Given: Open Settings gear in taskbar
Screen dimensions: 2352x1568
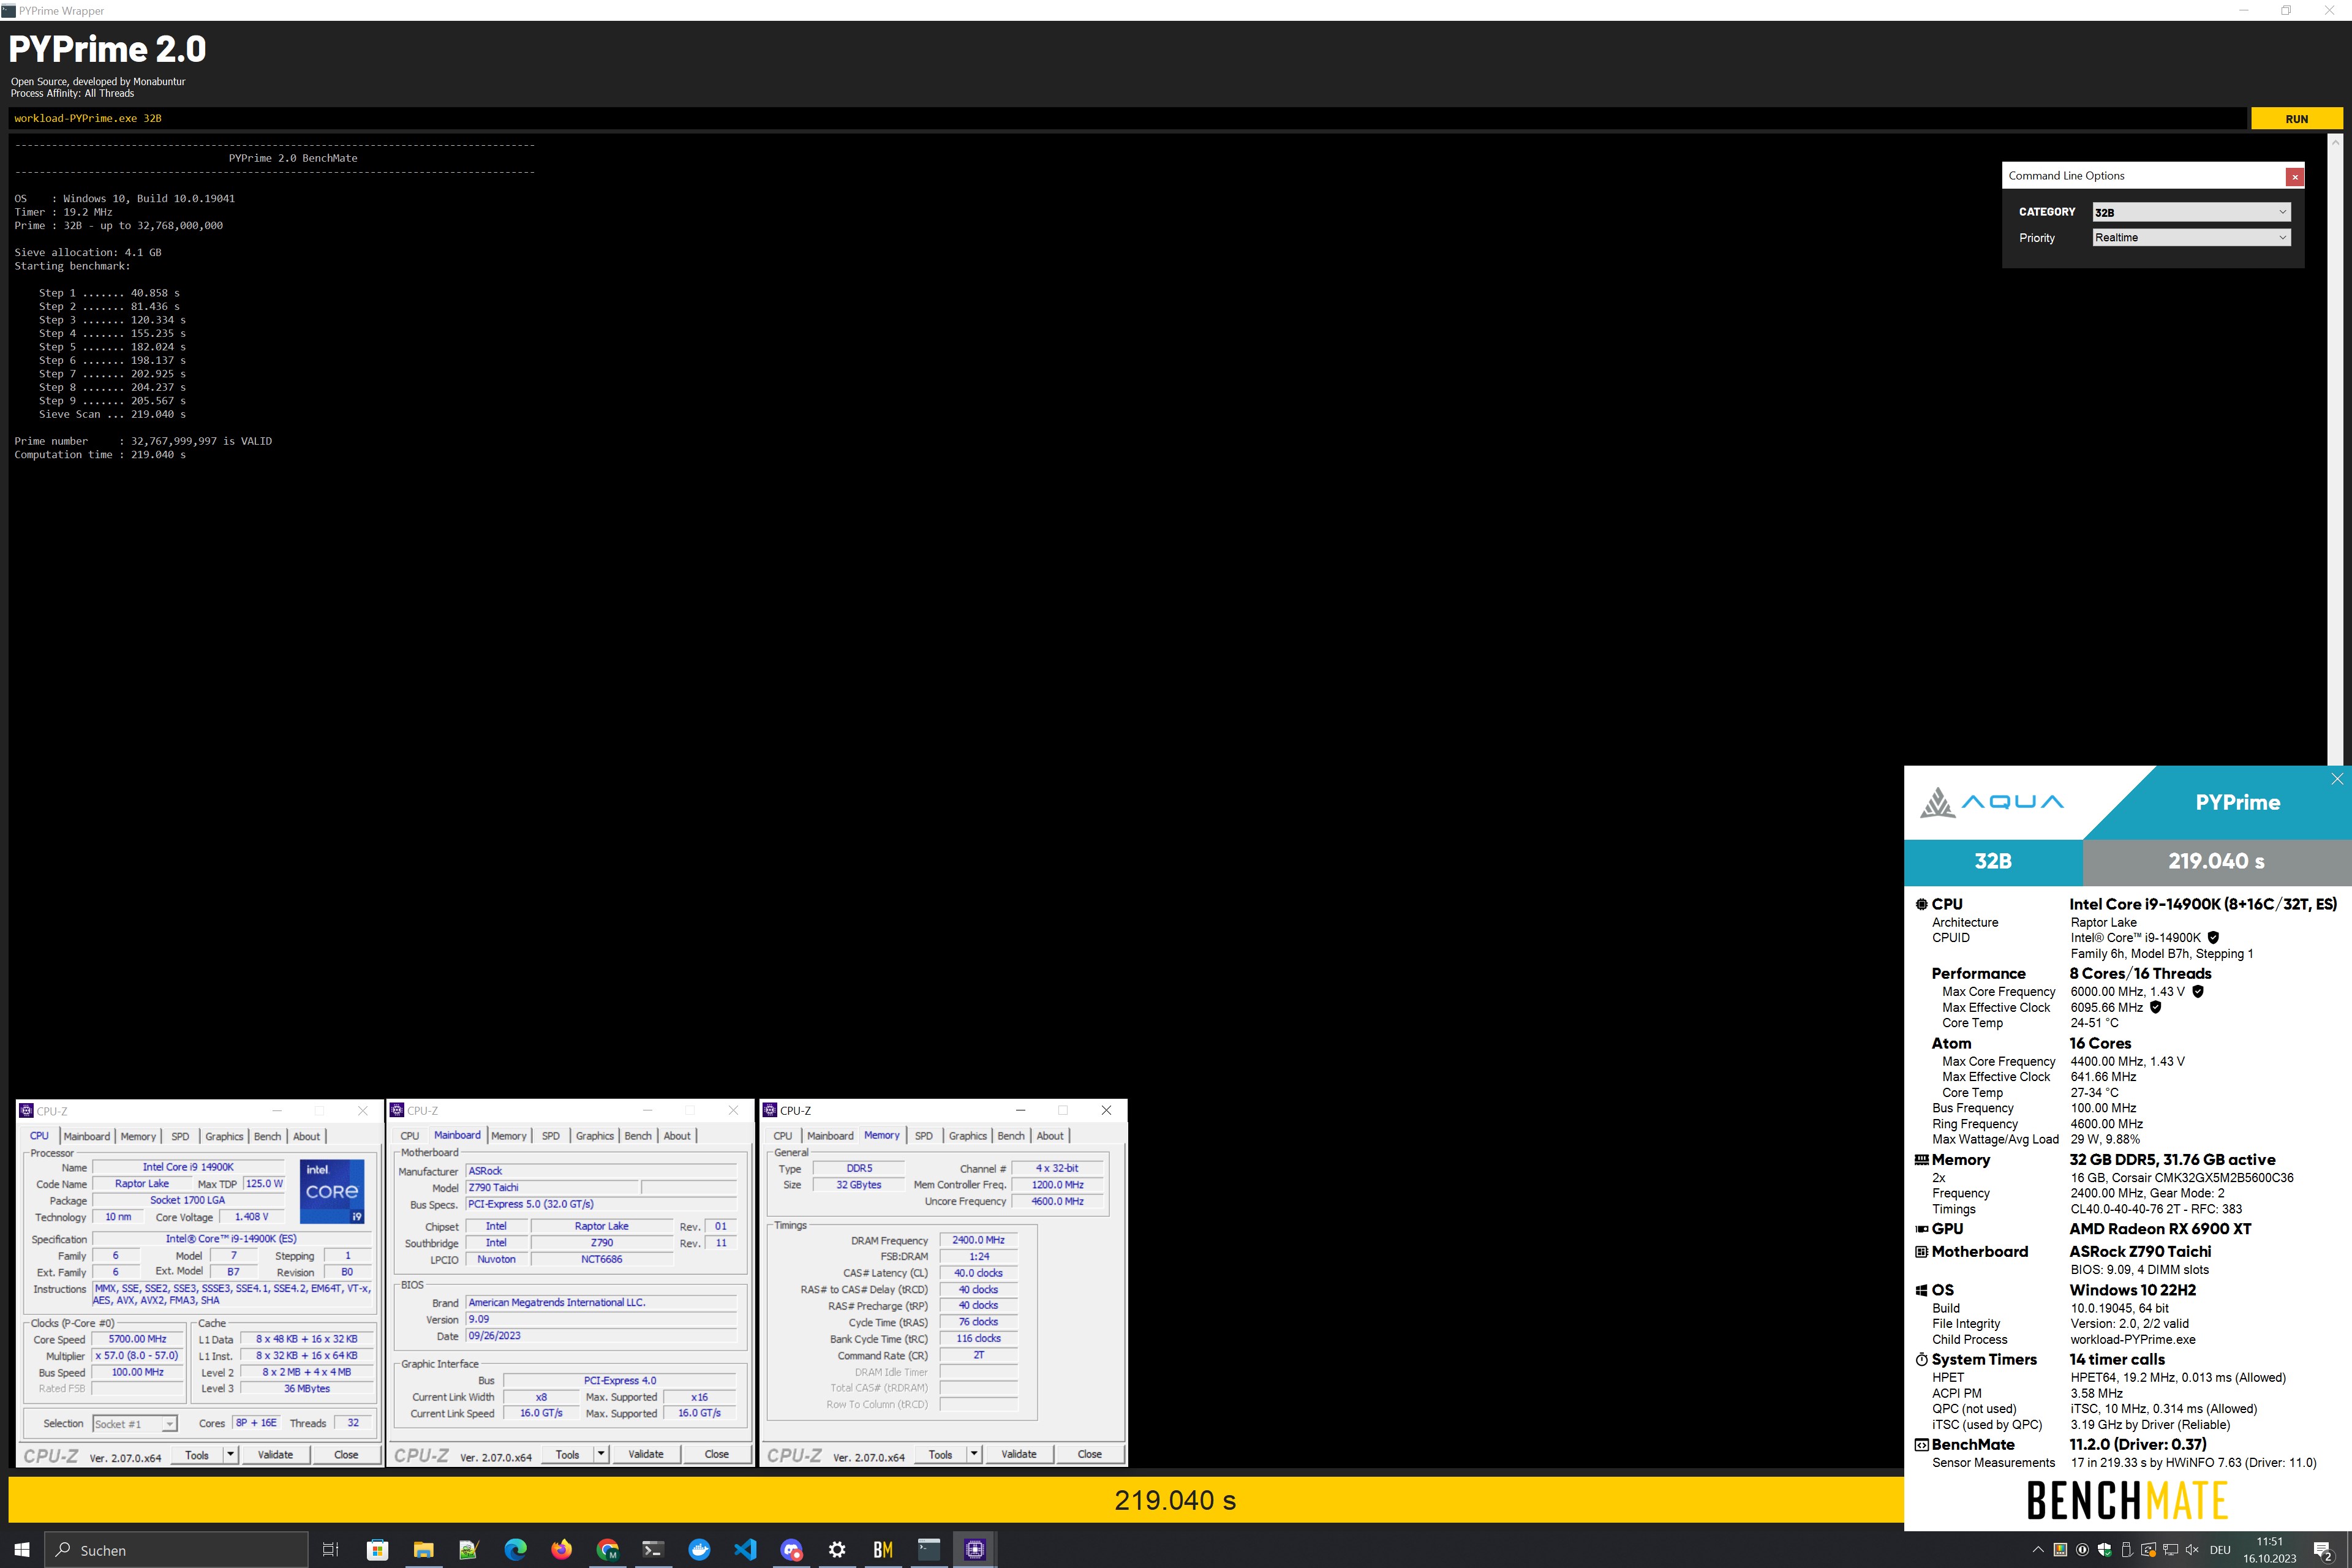Looking at the screenshot, I should (x=837, y=1549).
